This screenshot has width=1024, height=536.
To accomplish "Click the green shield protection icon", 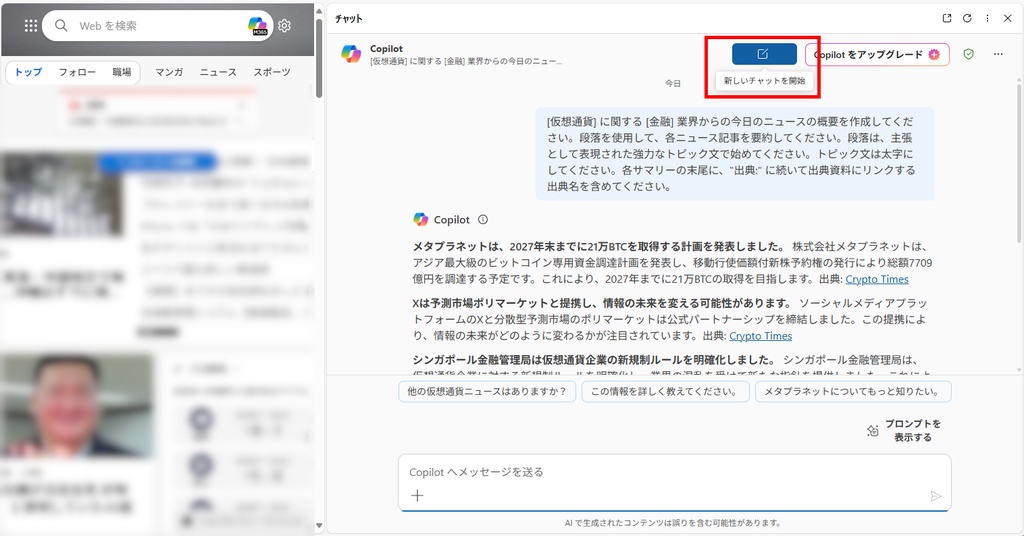I will (x=968, y=54).
